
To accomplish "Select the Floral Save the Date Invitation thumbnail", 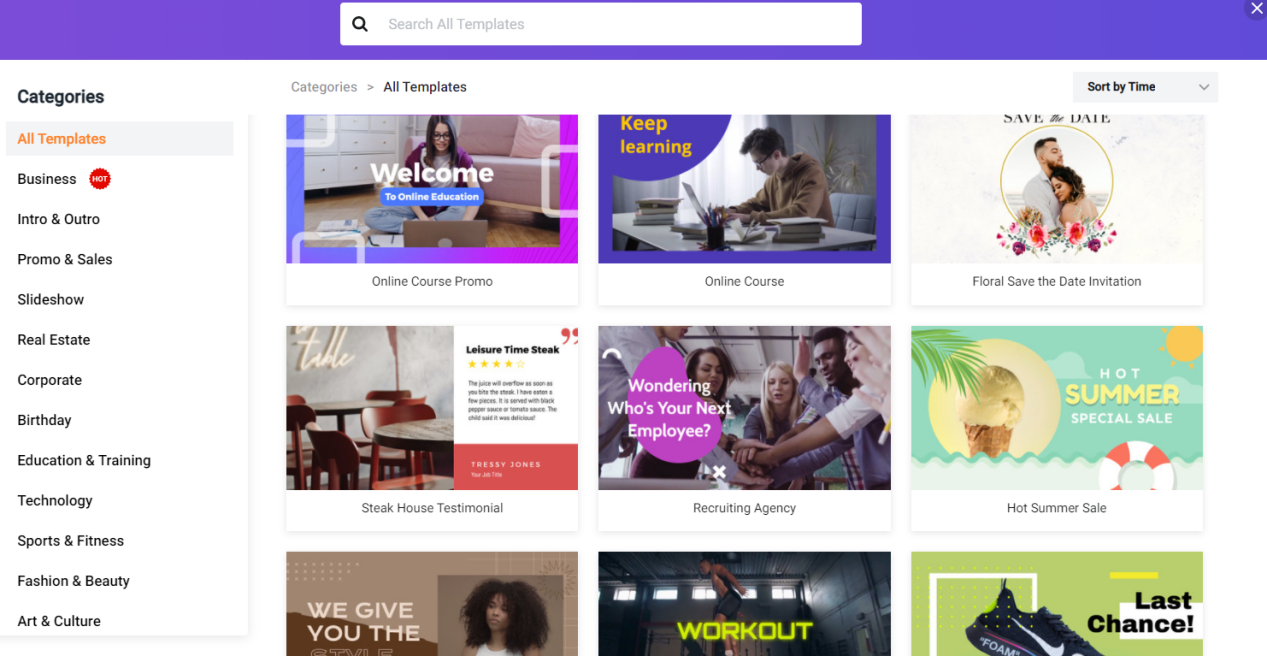I will pyautogui.click(x=1057, y=189).
